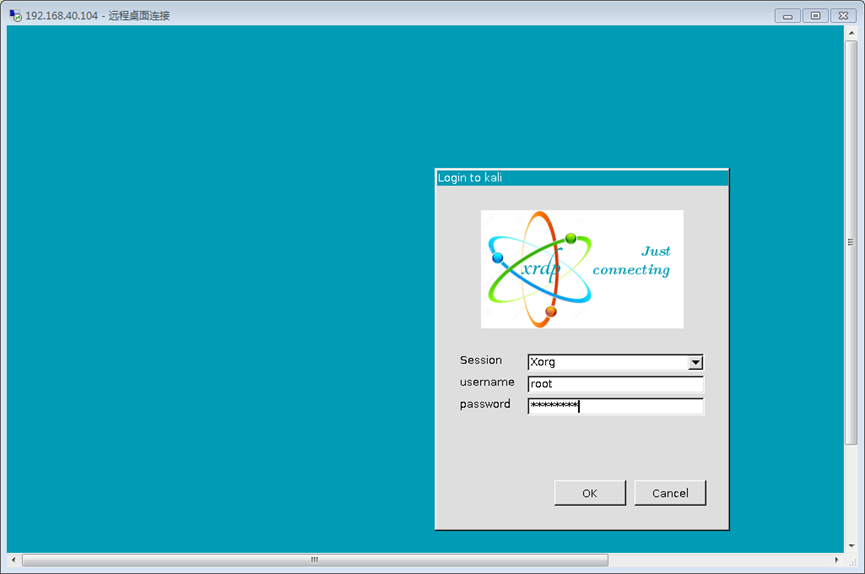
Task: Click the 192.168.40.104 window title text
Action: pyautogui.click(x=98, y=15)
